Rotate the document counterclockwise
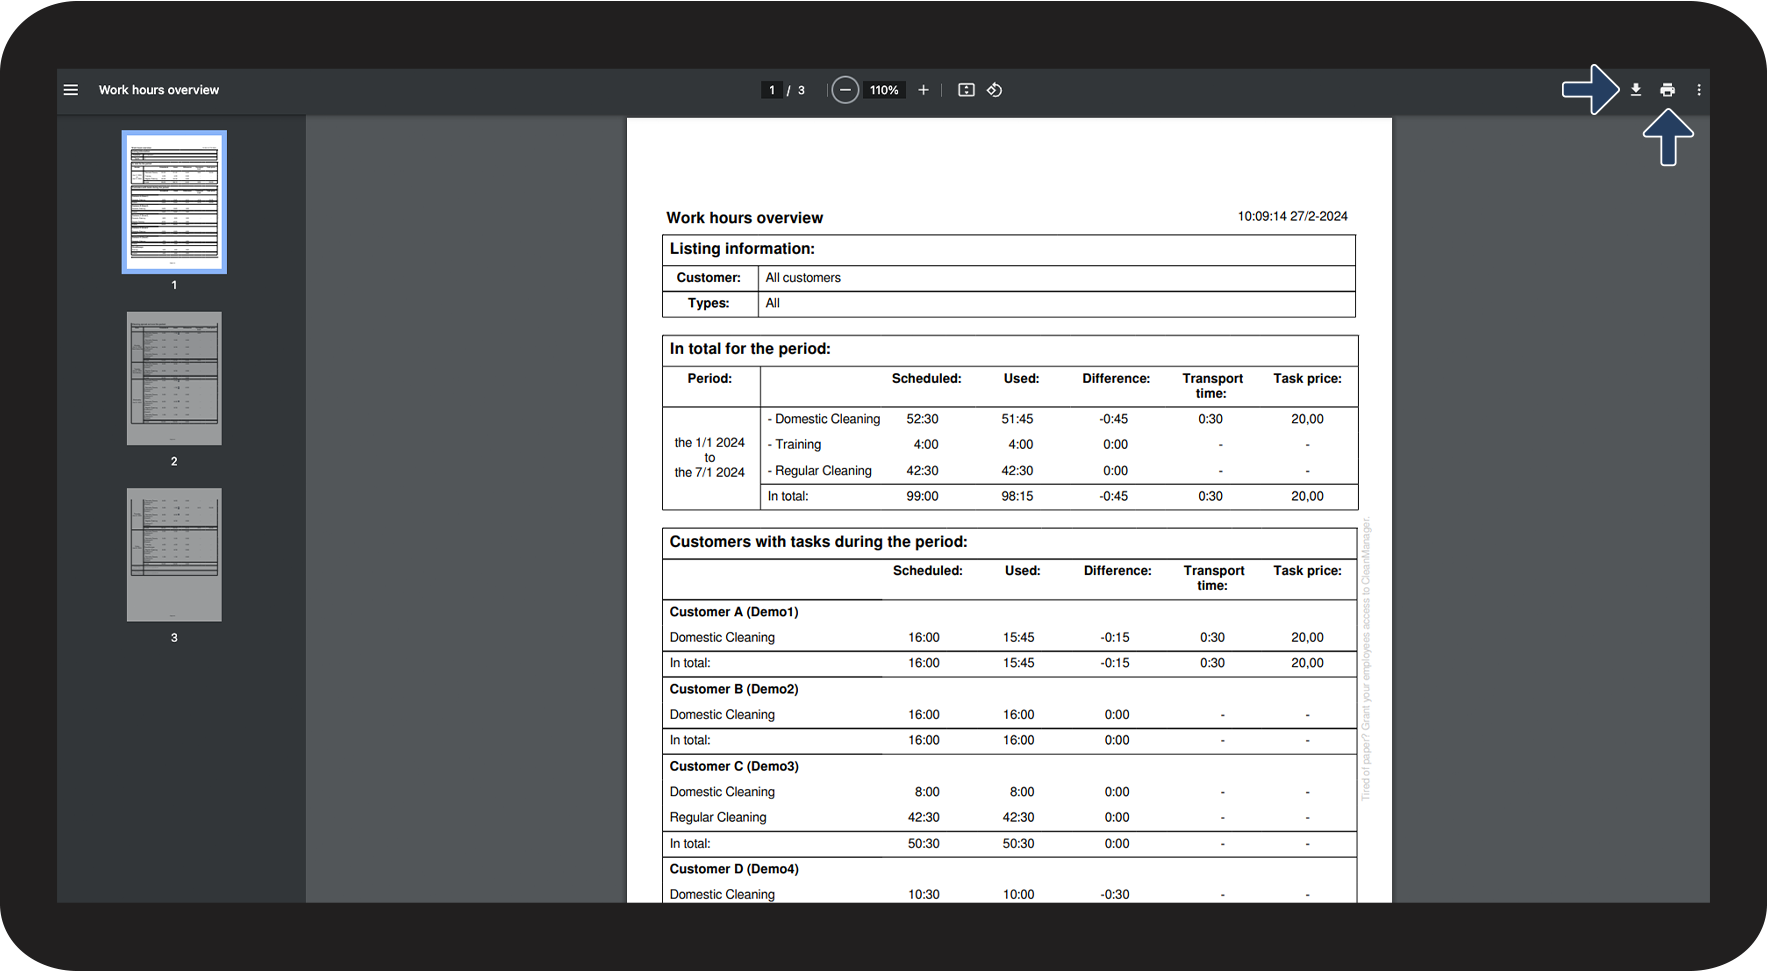The height and width of the screenshot is (971, 1767). pyautogui.click(x=994, y=90)
